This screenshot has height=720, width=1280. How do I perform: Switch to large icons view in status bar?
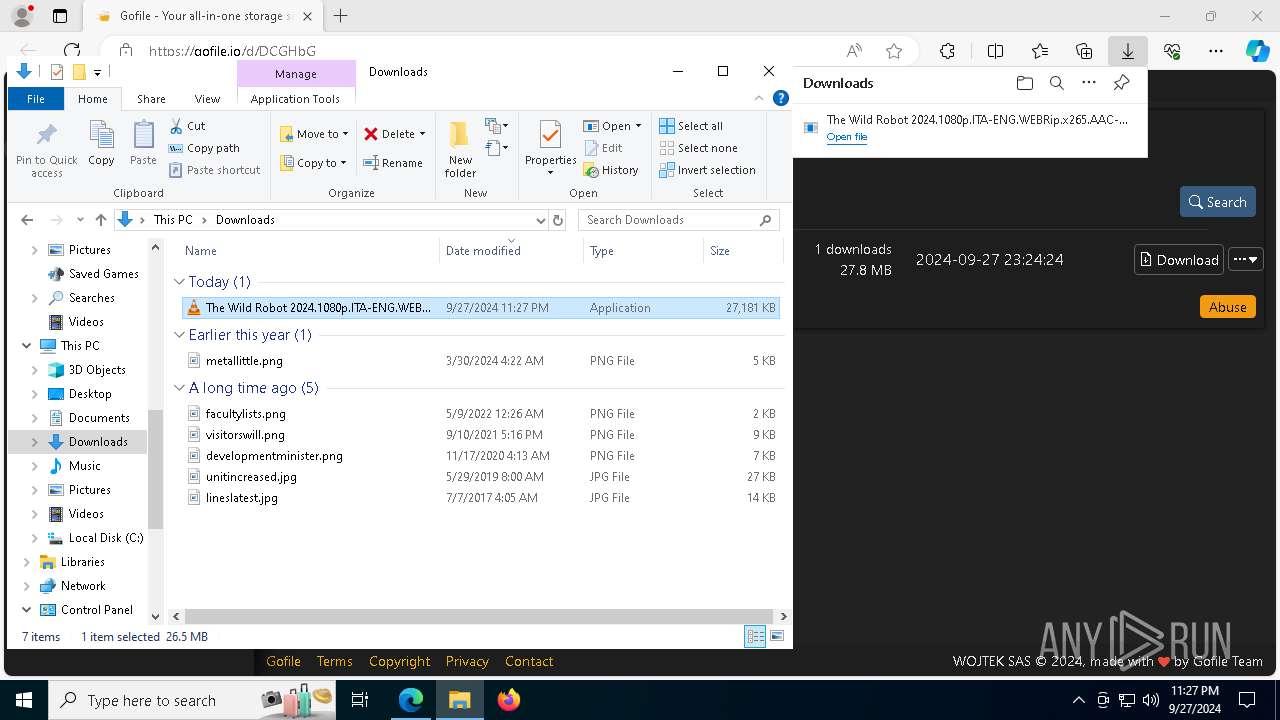(x=777, y=636)
